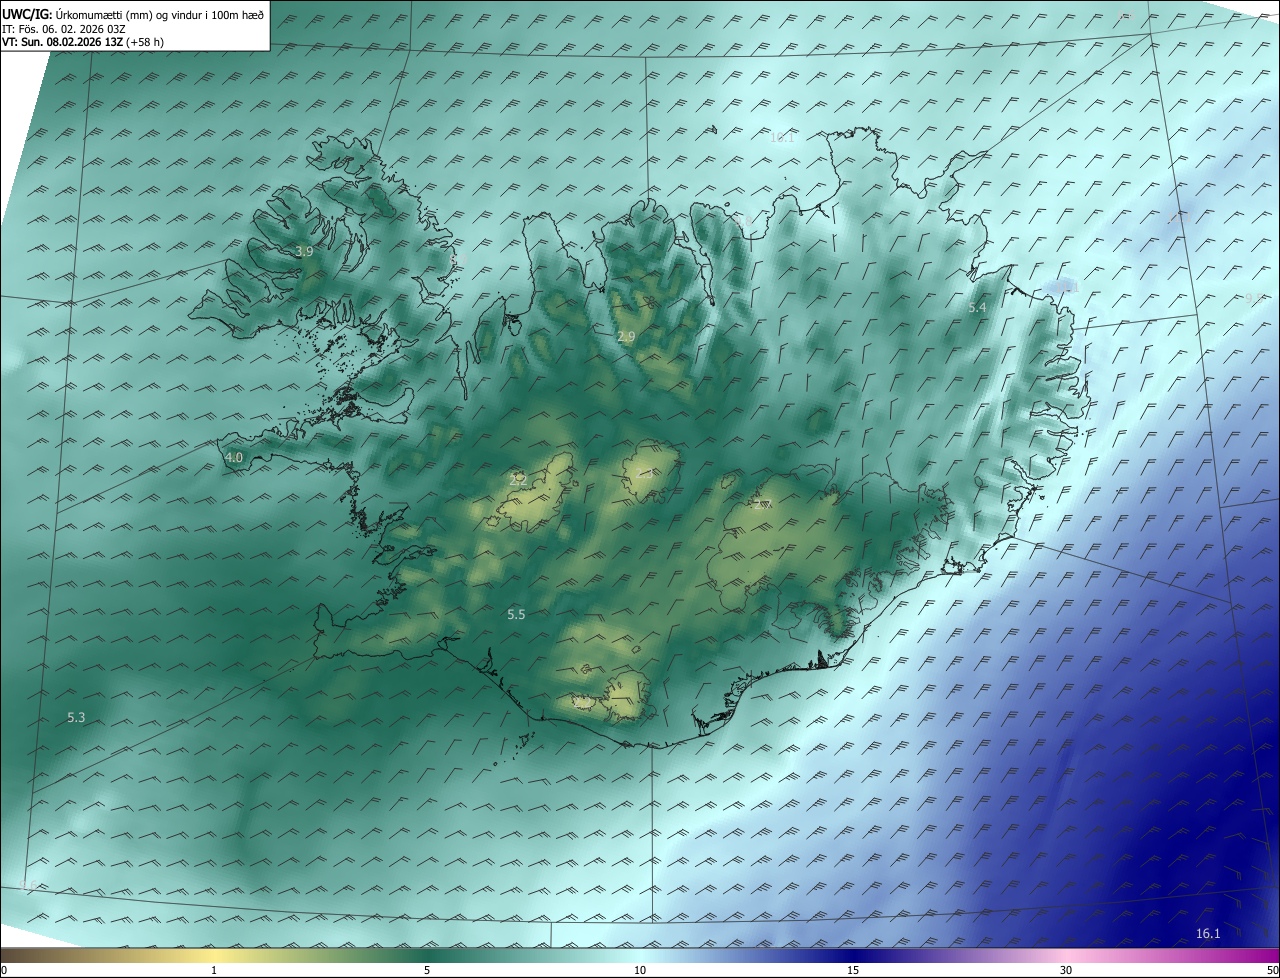1280x978 pixels.
Task: Click the 2.9 value label in north Iceland
Action: [x=626, y=337]
